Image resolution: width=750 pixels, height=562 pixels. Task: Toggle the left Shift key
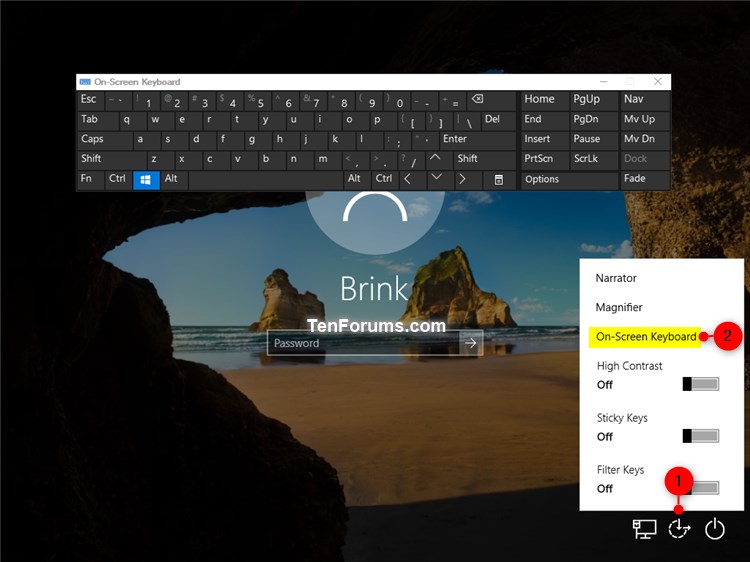coord(111,160)
